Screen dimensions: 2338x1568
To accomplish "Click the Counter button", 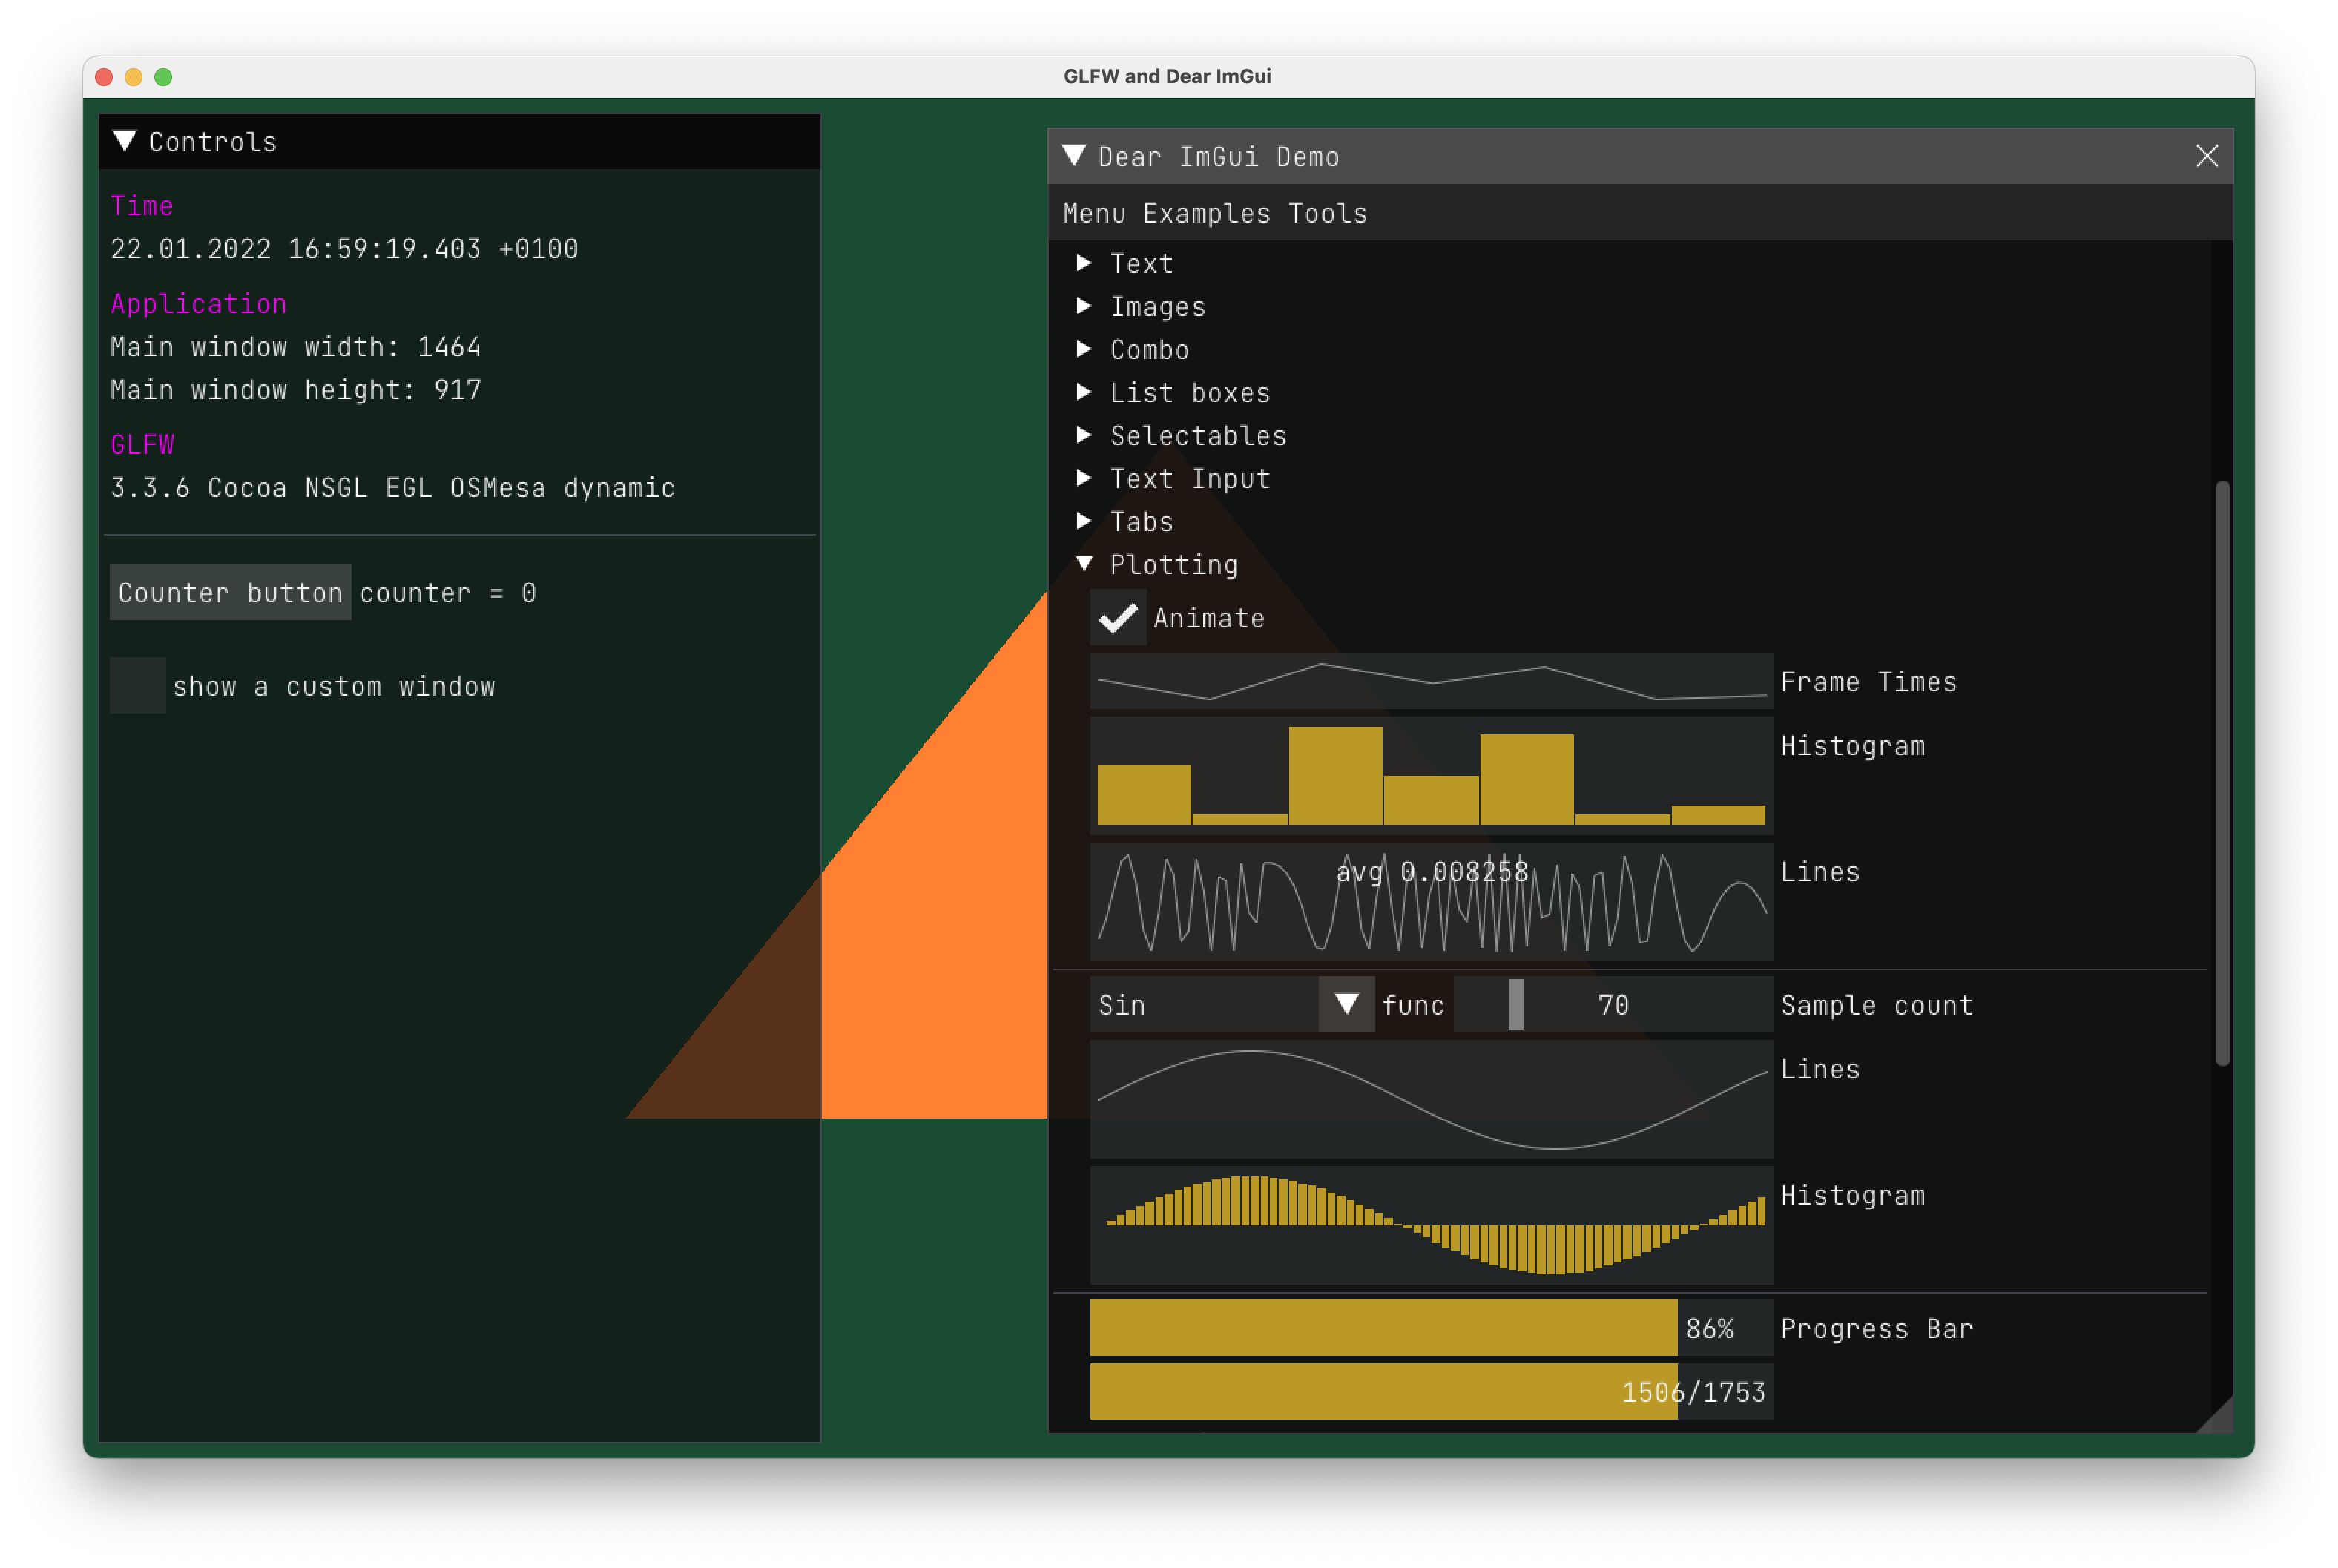I will point(230,592).
